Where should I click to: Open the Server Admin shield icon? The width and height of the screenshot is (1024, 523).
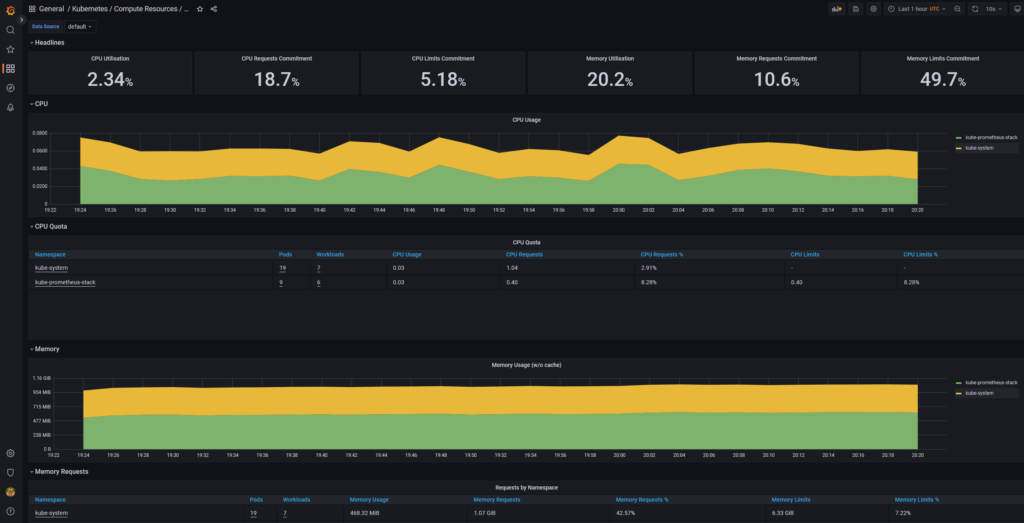10,472
